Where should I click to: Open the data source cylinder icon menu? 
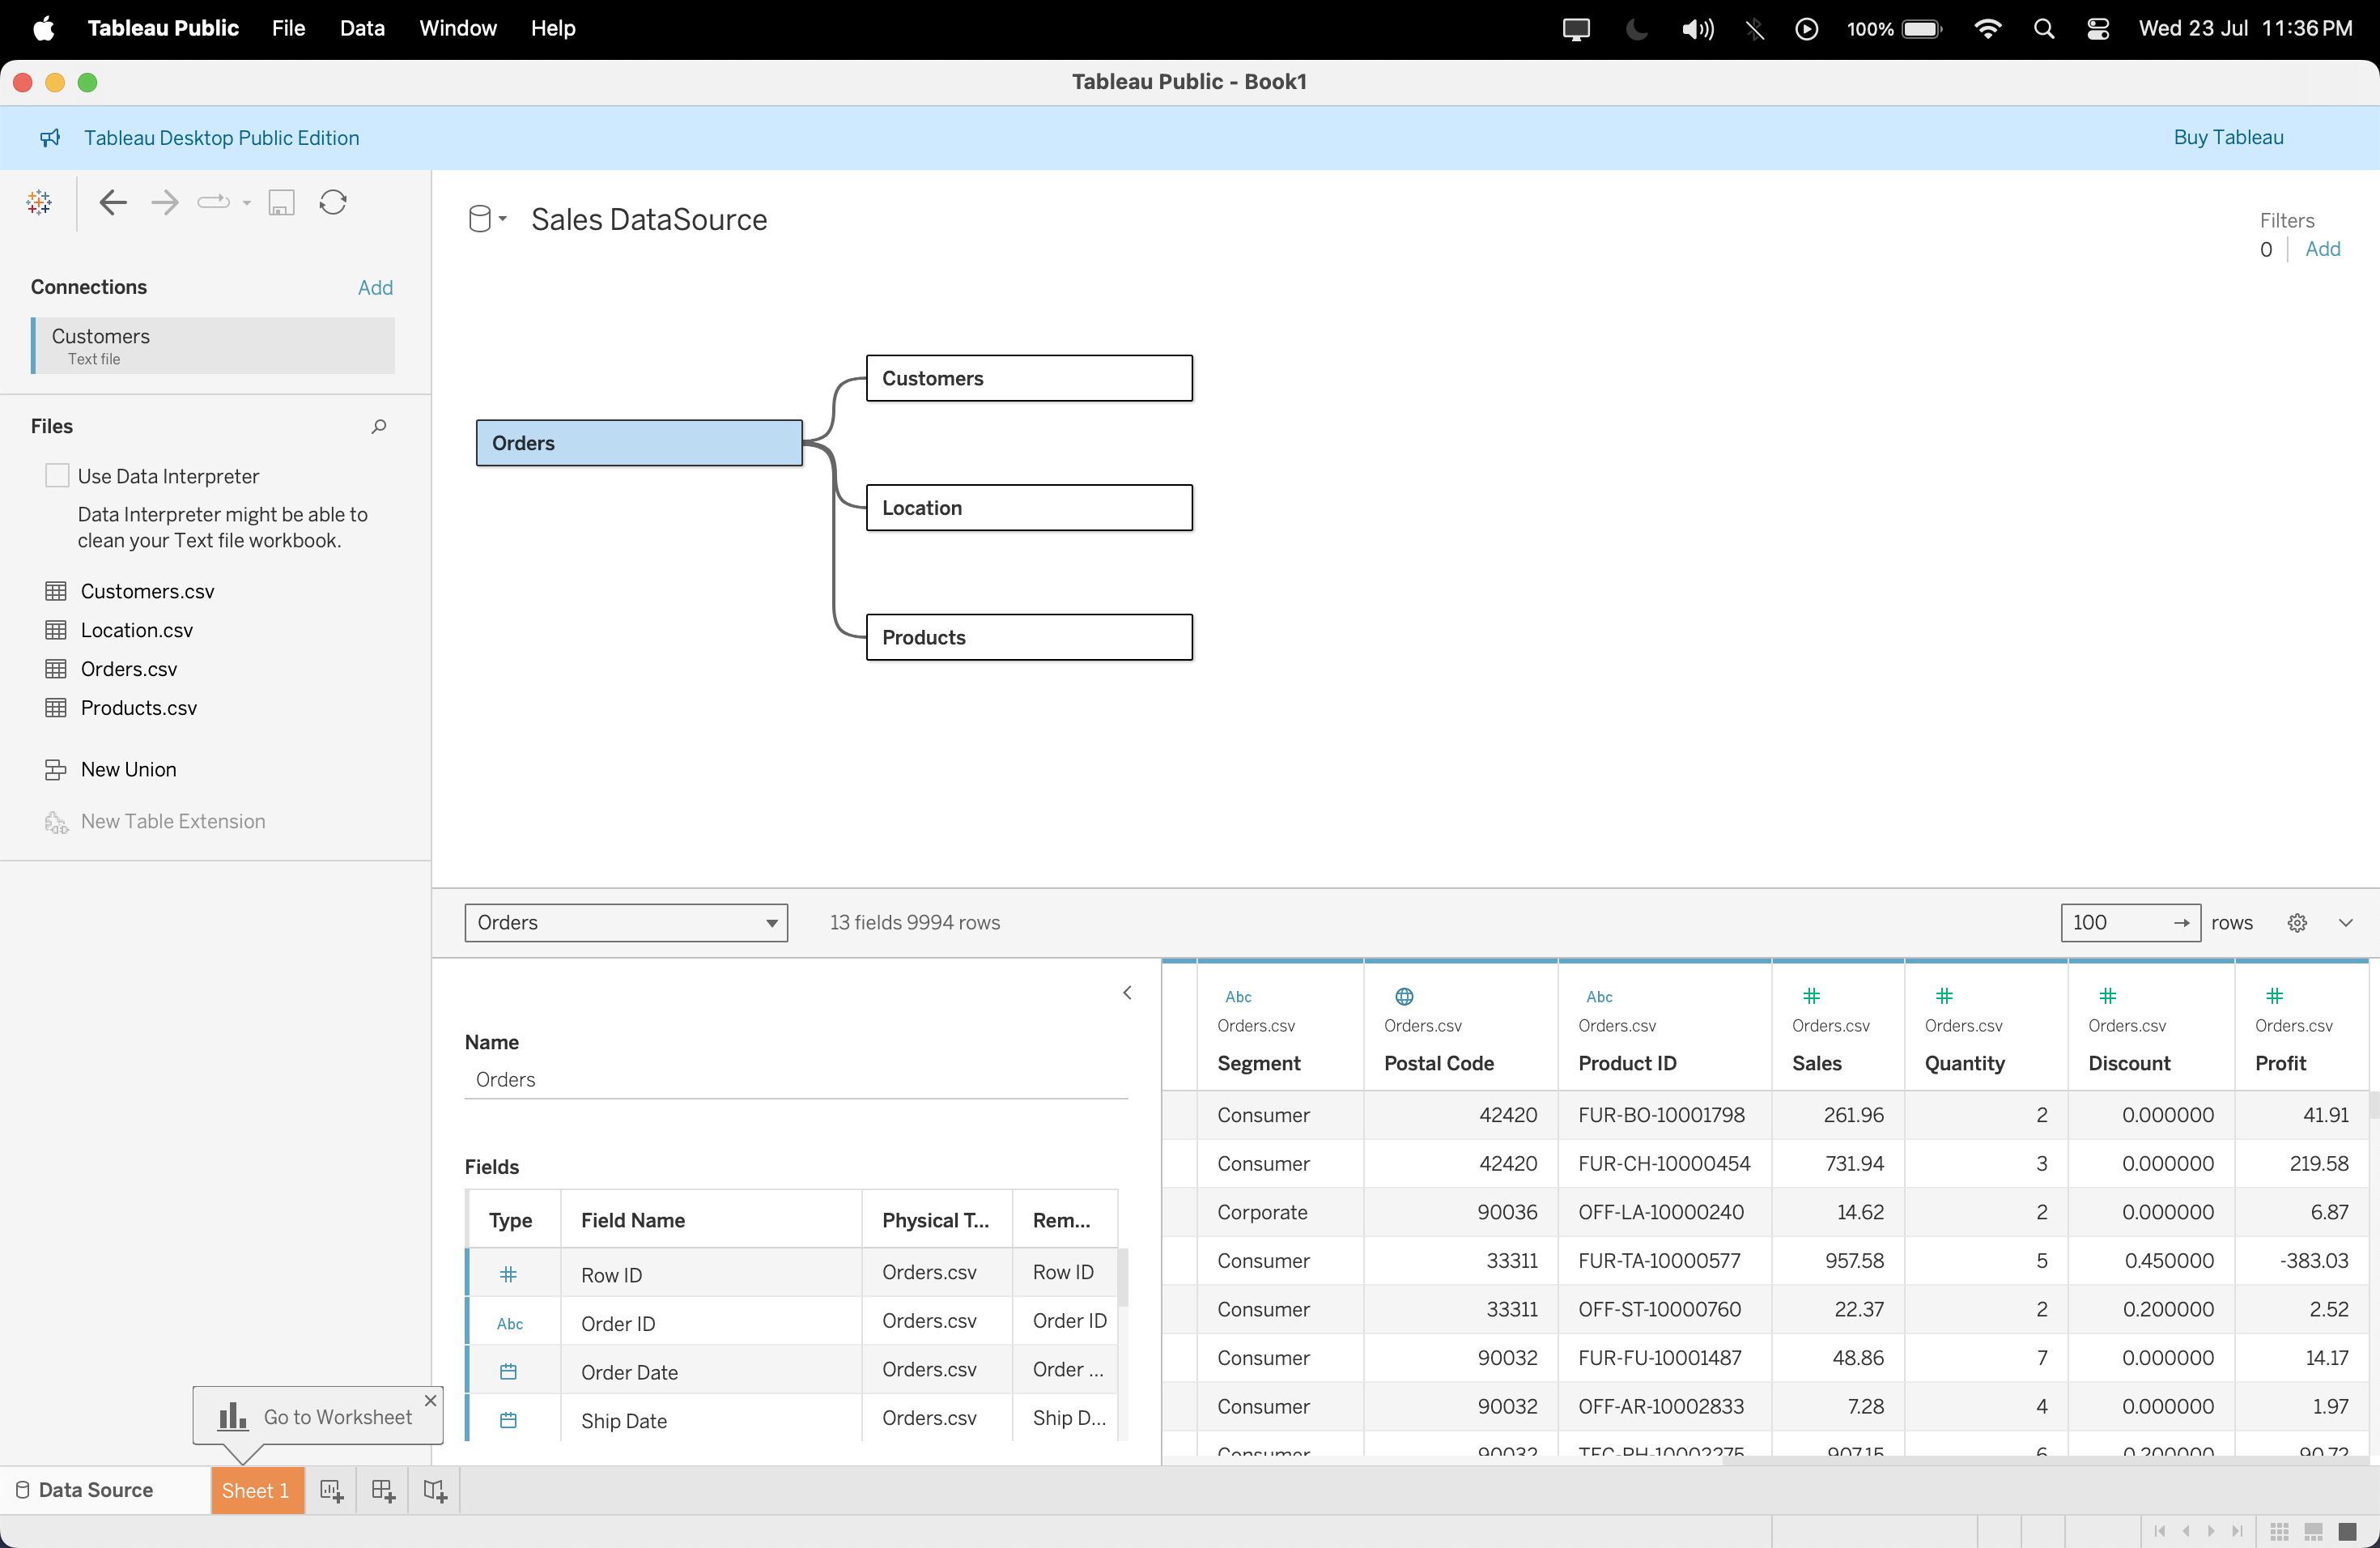(487, 219)
